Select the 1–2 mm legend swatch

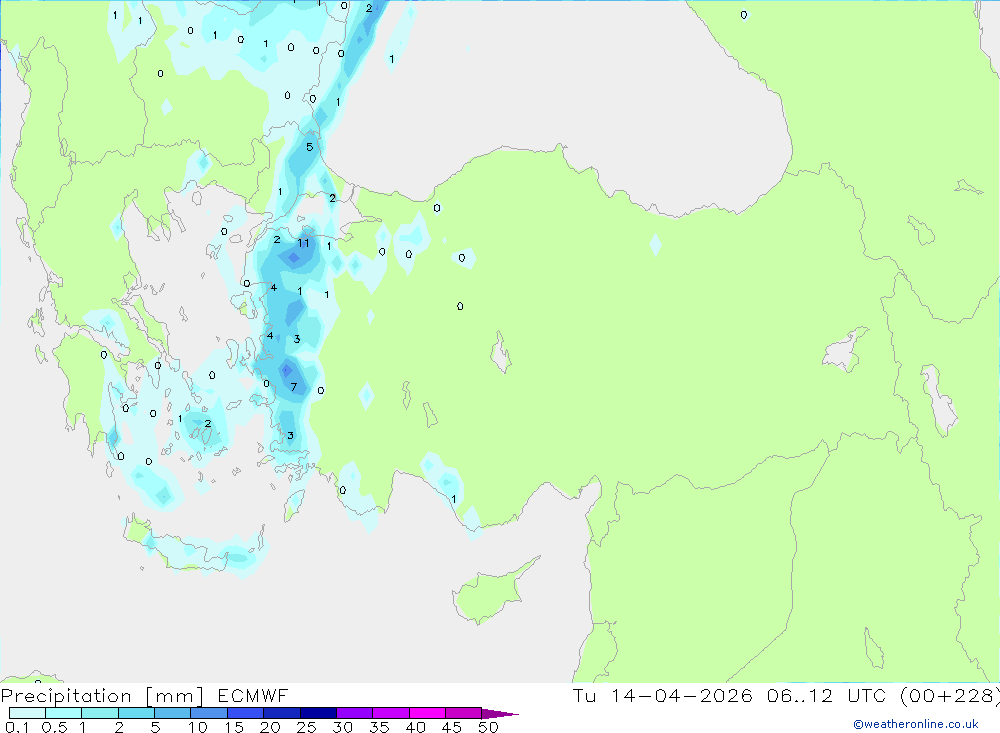100,713
